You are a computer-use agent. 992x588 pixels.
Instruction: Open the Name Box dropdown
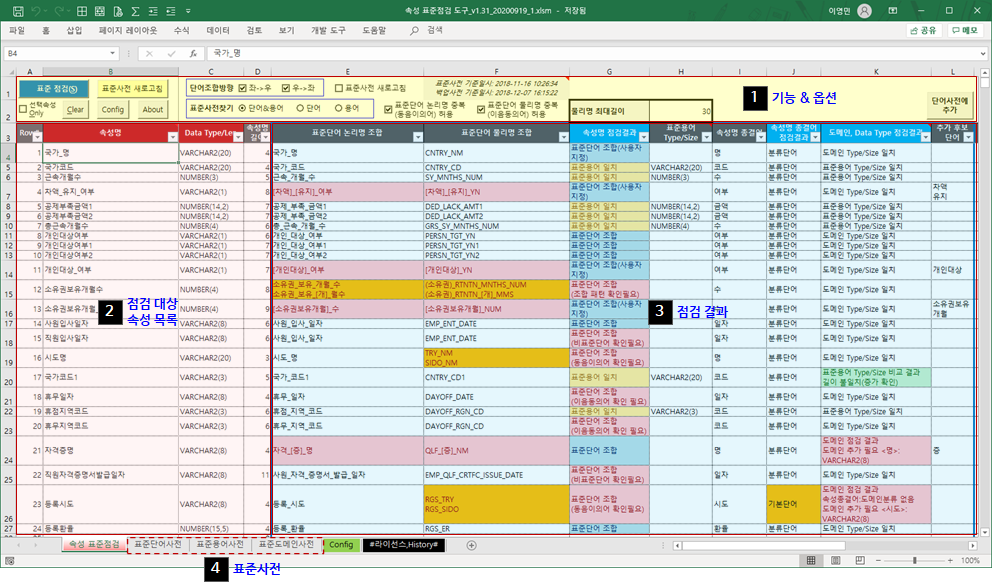click(113, 54)
